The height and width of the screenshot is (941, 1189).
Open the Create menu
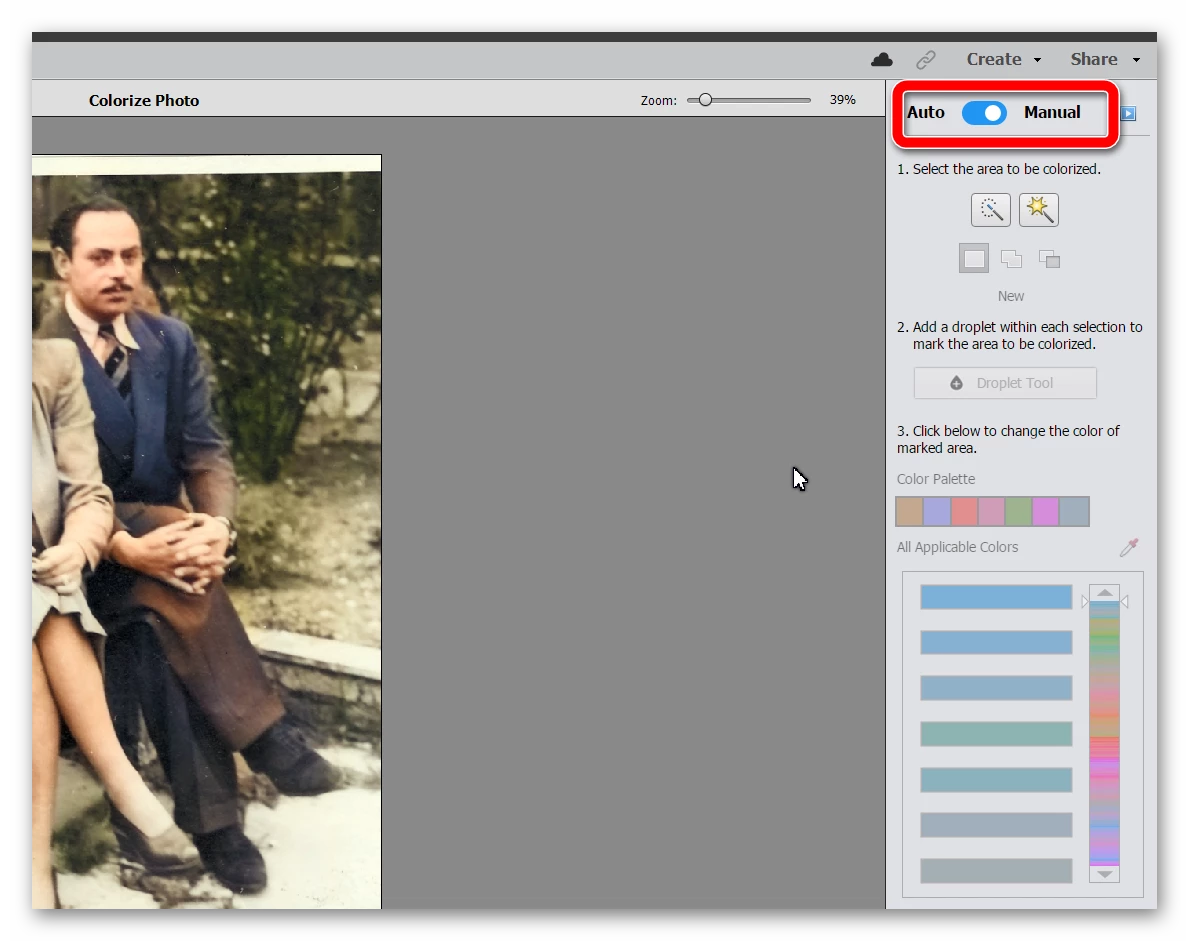tap(1003, 59)
